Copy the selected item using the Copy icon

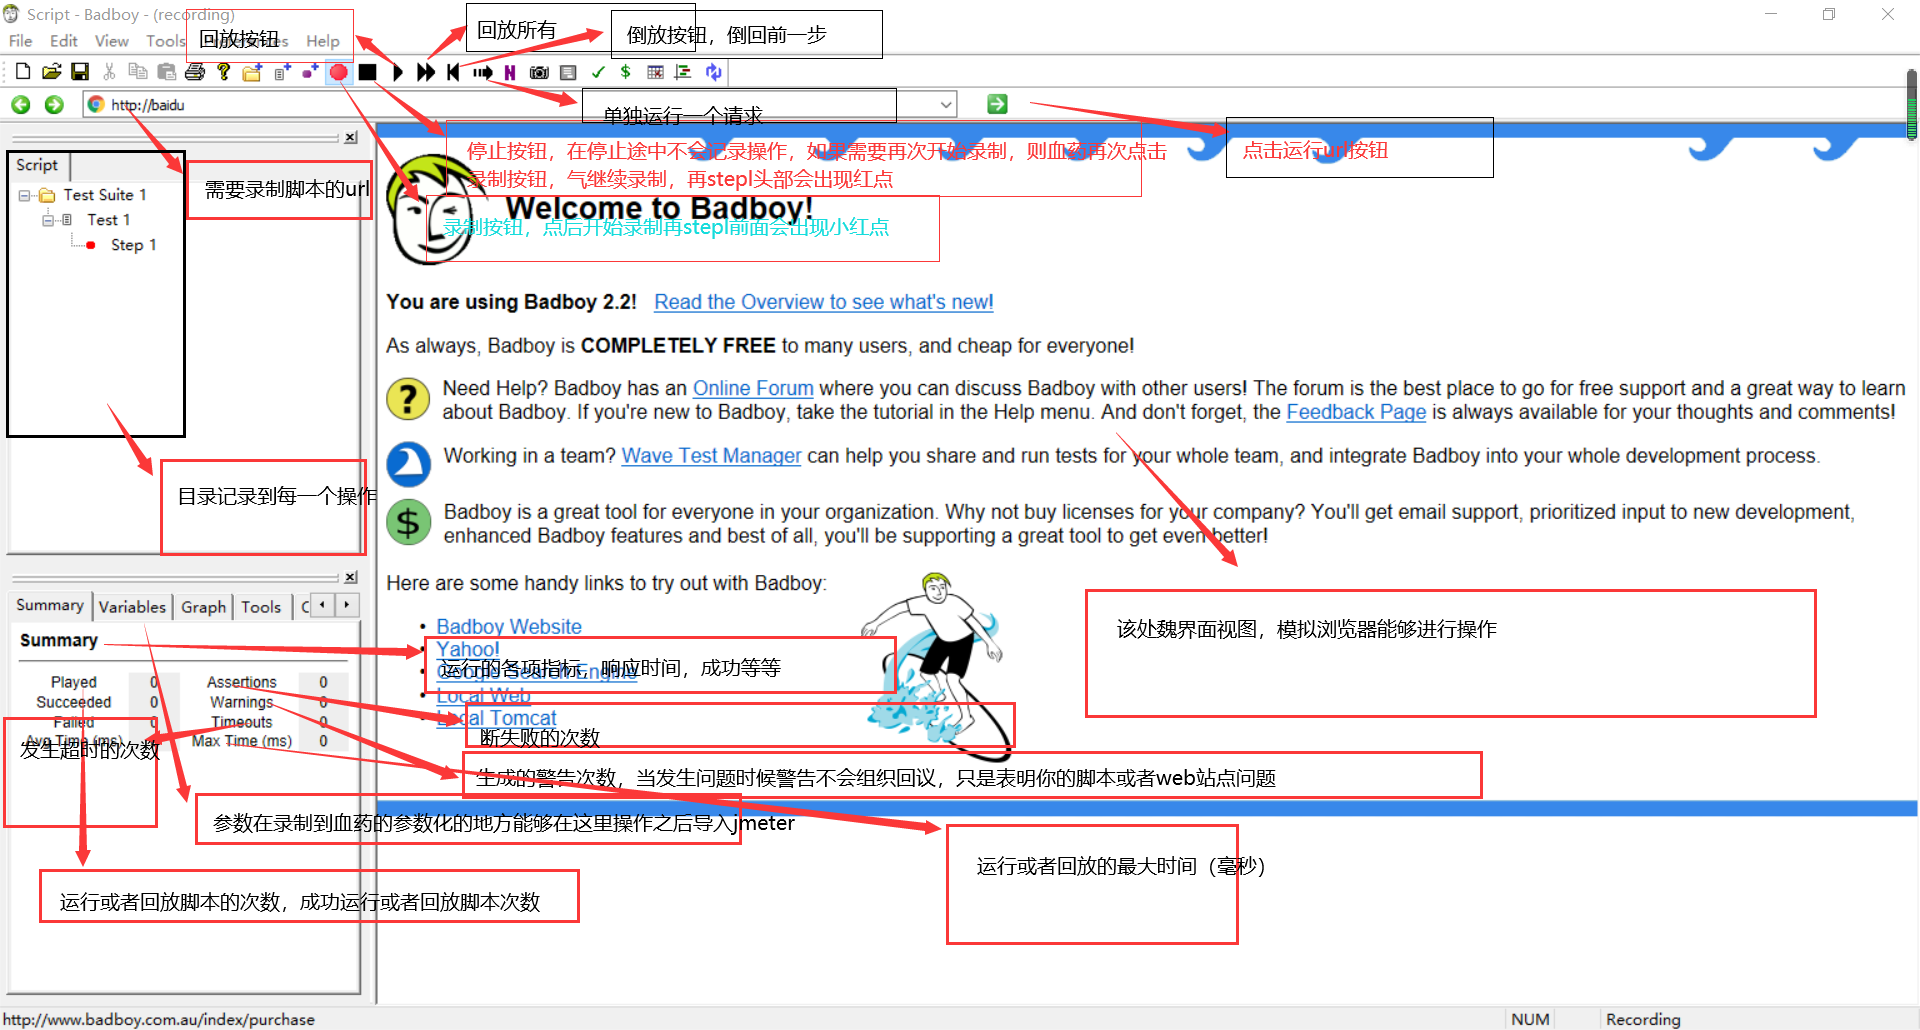point(138,72)
